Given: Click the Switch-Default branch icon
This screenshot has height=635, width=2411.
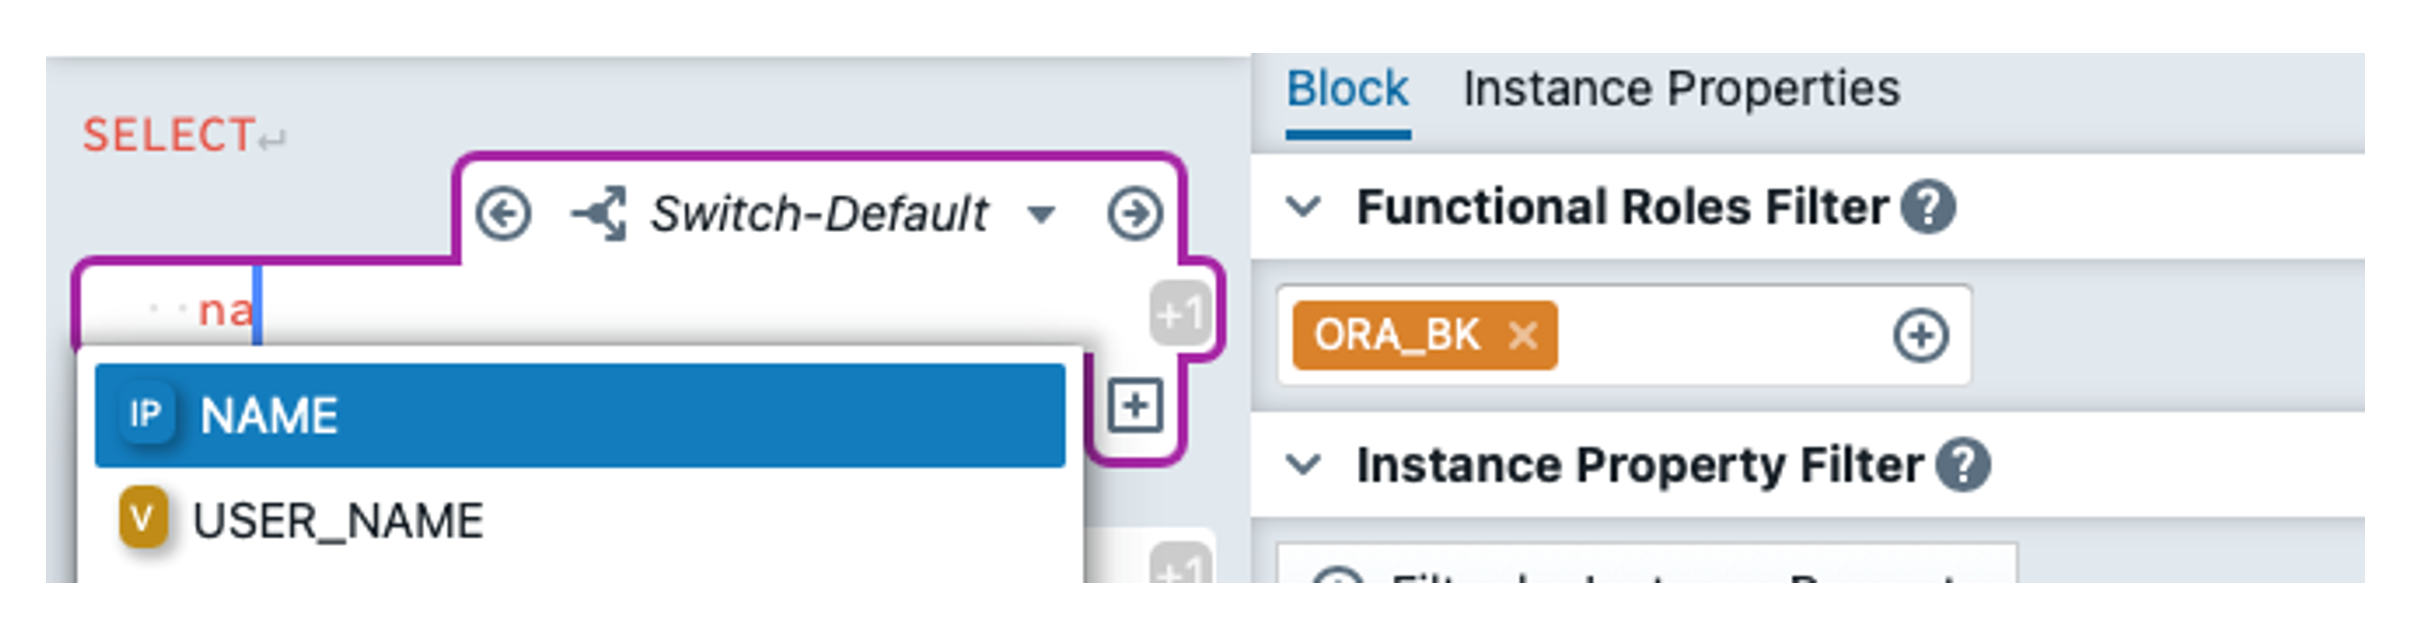Looking at the screenshot, I should pyautogui.click(x=600, y=214).
